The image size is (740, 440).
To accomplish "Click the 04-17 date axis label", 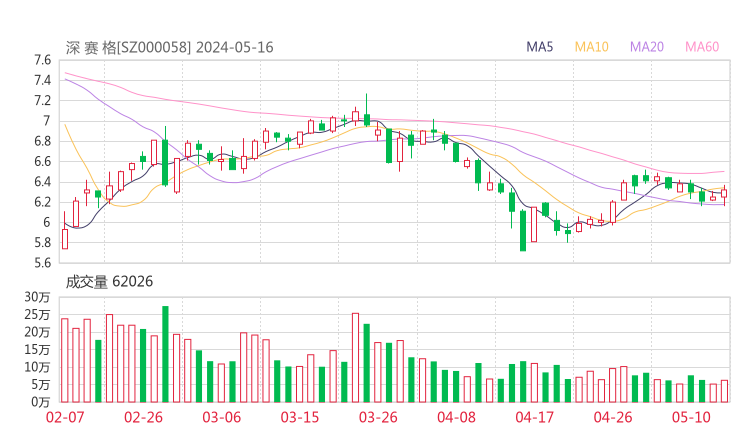I will pyautogui.click(x=535, y=417).
